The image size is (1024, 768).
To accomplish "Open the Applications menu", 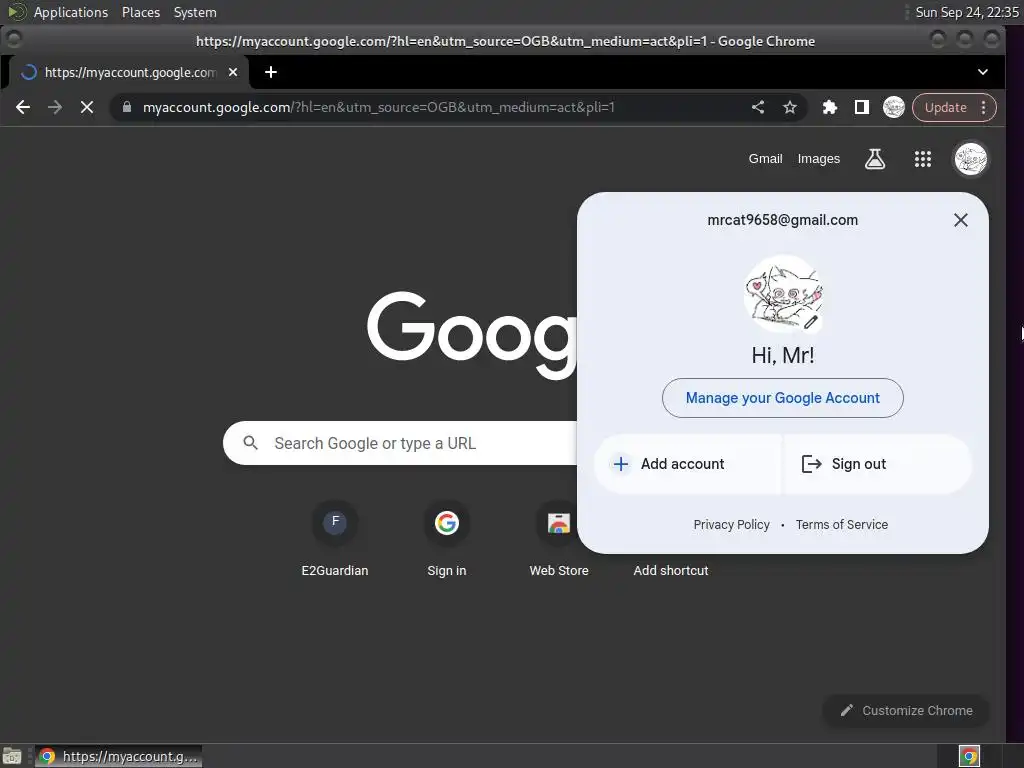I will [71, 12].
